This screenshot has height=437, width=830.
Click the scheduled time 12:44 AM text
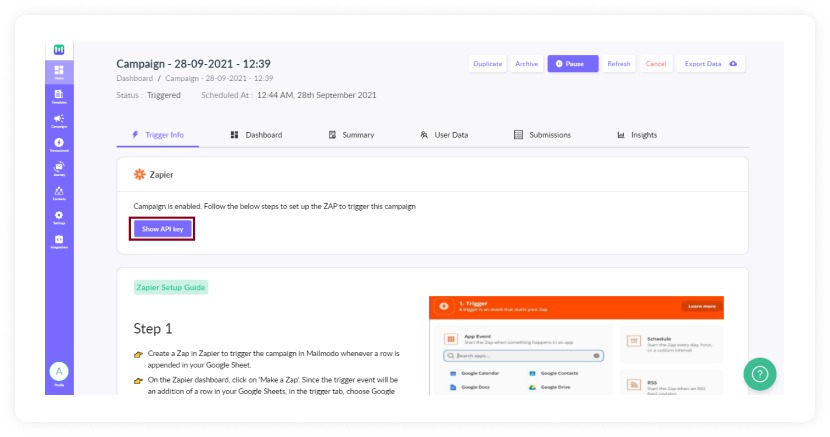click(x=317, y=95)
